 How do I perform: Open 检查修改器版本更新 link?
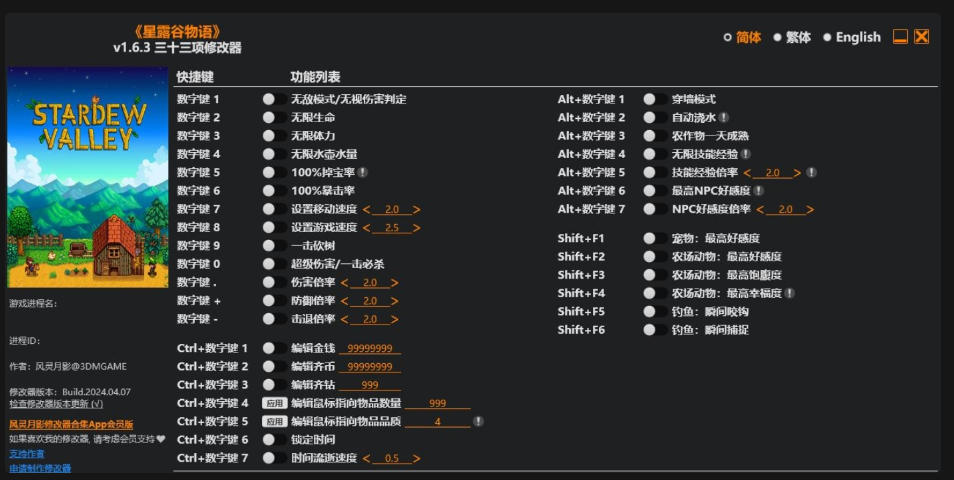56,403
